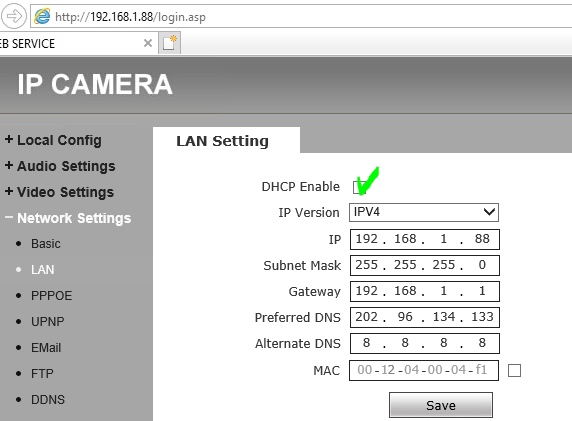572x421 pixels.
Task: Click the browser forward arrow button
Action: (14, 16)
